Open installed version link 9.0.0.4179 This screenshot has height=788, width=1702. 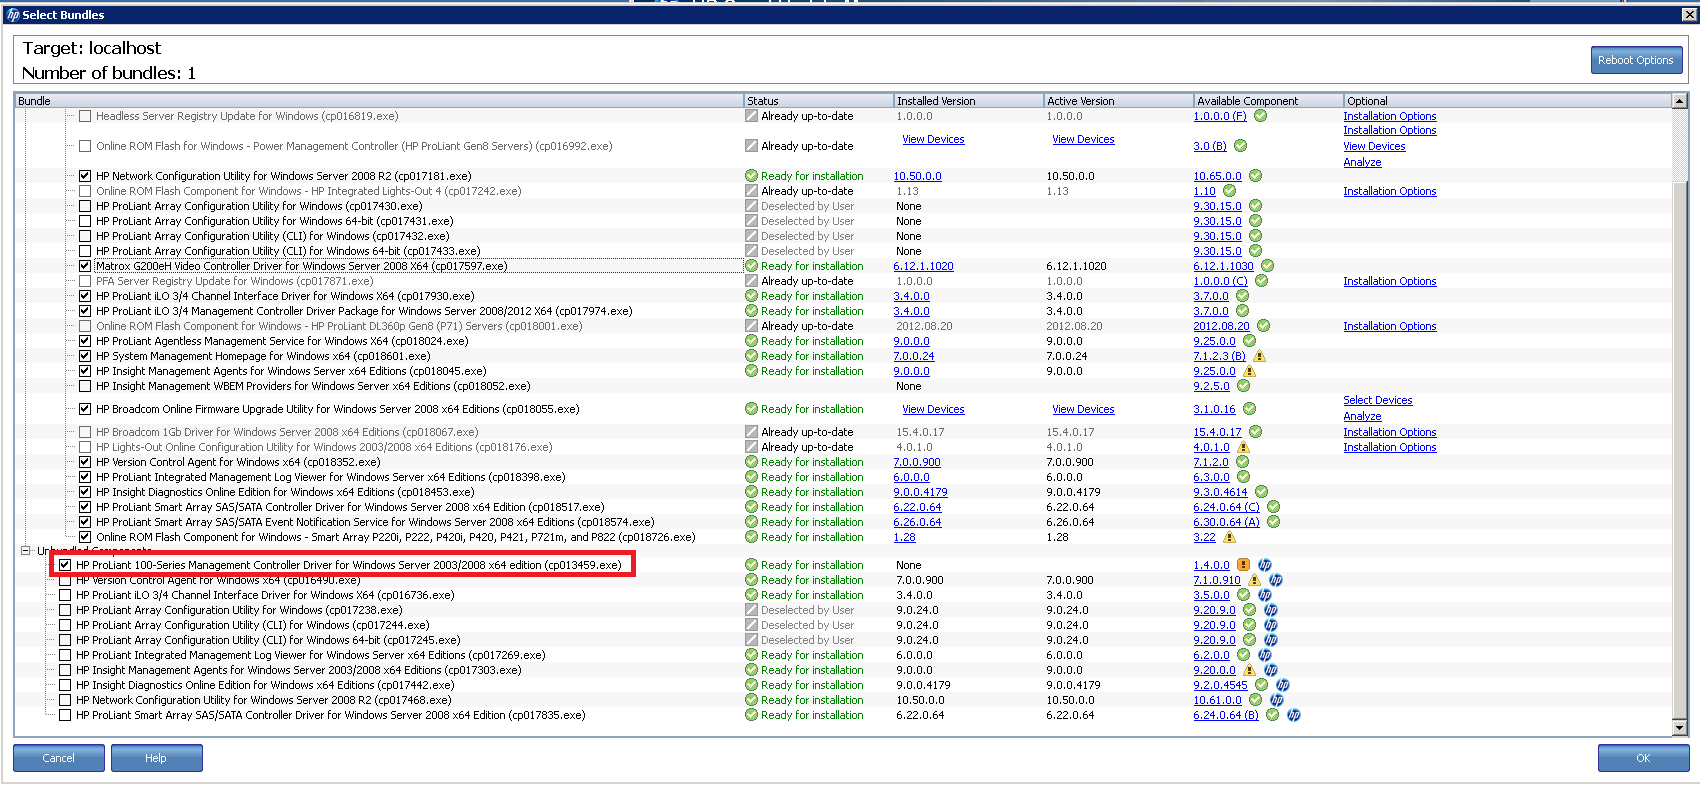(920, 492)
